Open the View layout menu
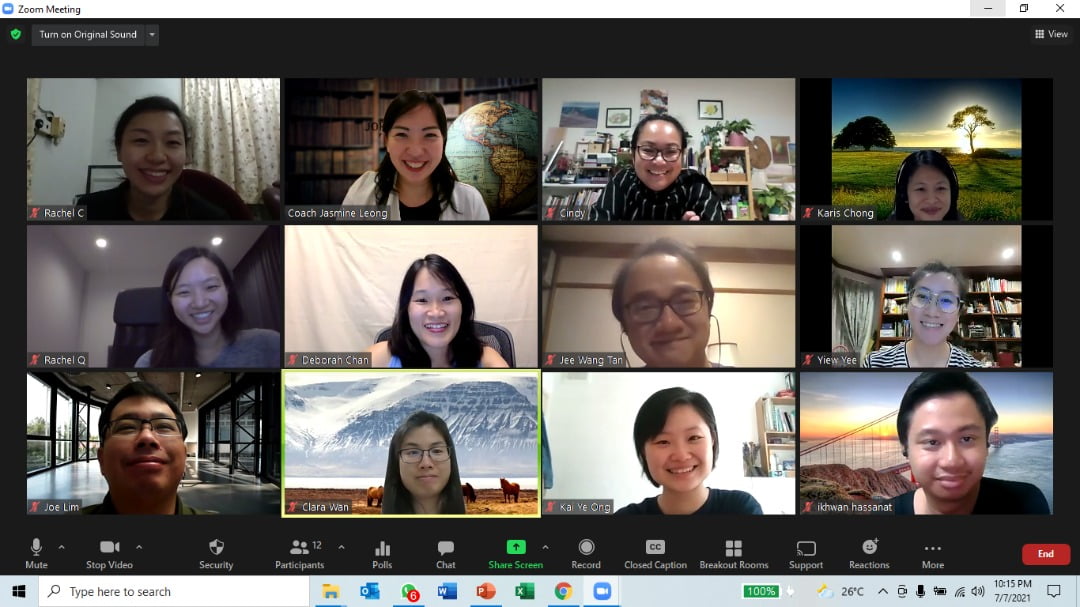Screen dimensions: 1080x607 pyautogui.click(x=1051, y=34)
